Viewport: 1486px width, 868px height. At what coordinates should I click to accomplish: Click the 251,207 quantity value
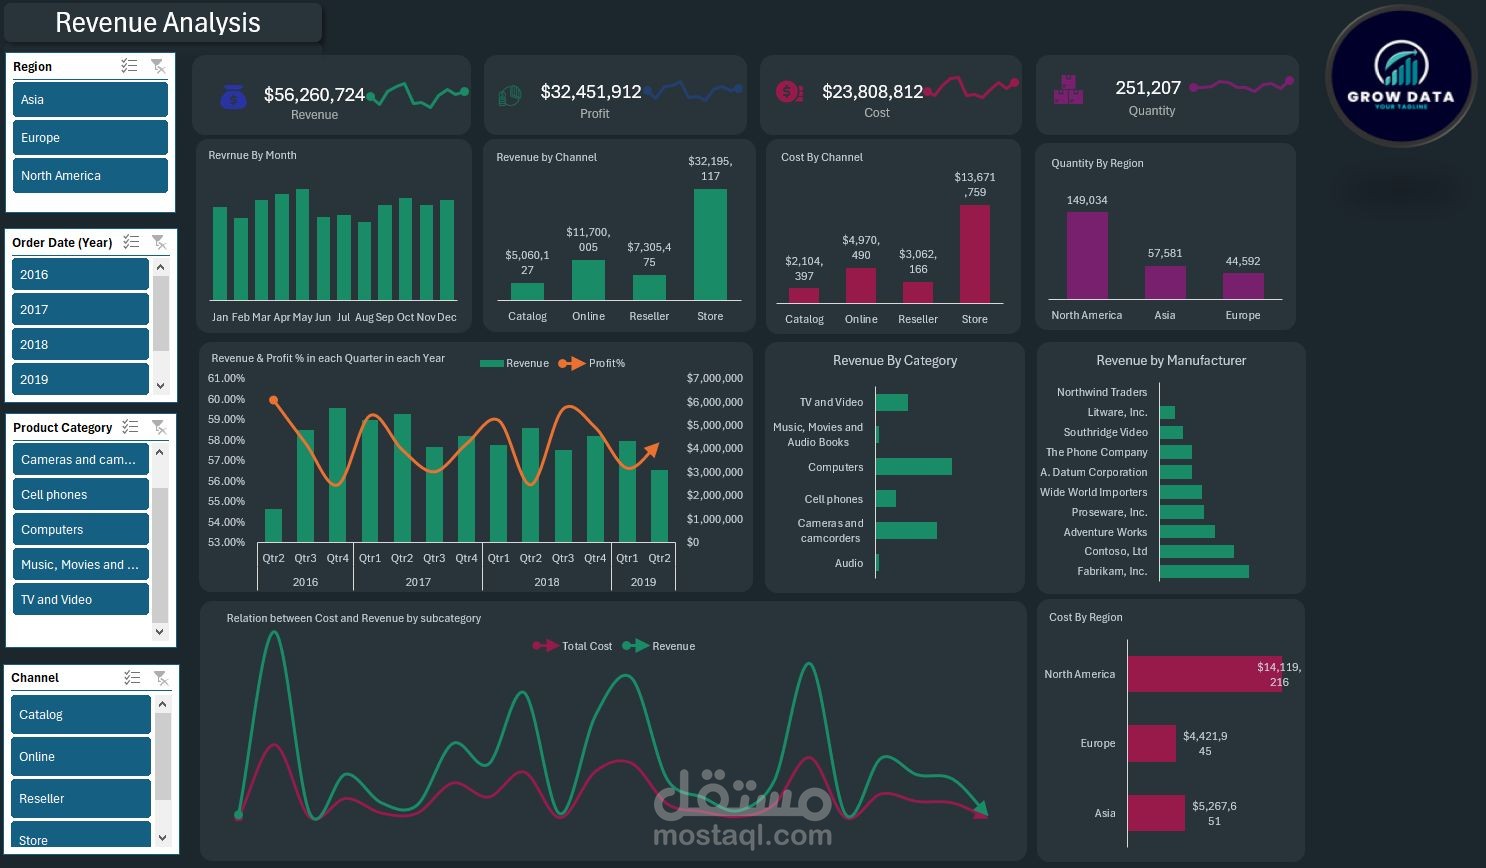(1148, 88)
